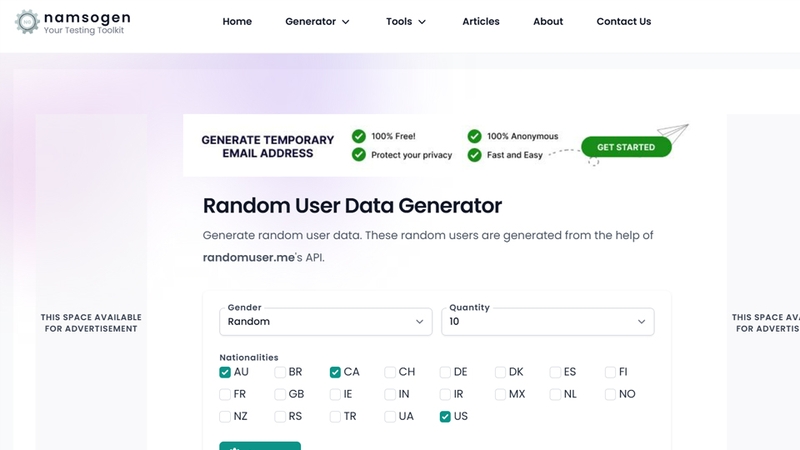Click the chevron arrow next to Tools

coord(422,22)
